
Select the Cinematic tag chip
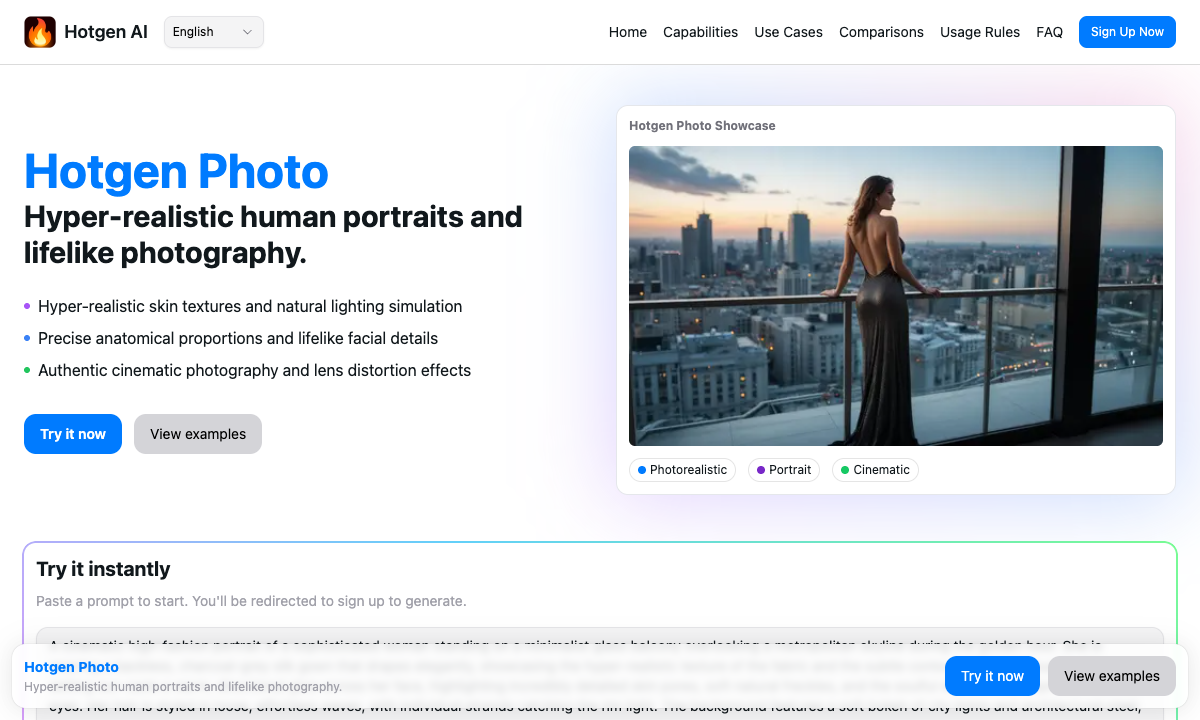[874, 470]
